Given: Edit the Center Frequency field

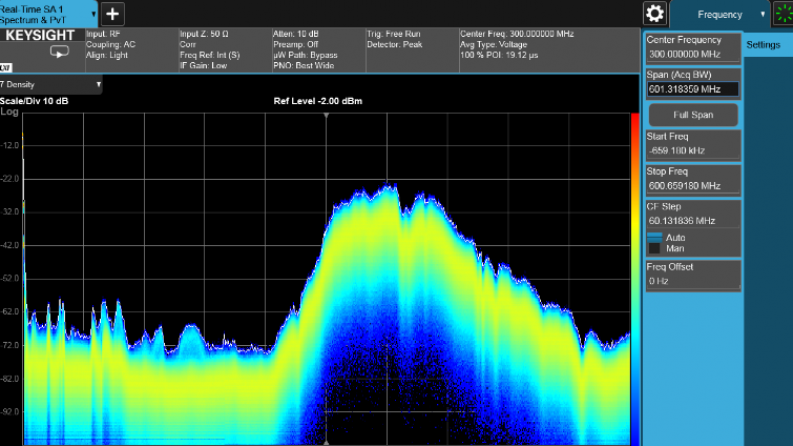Looking at the screenshot, I should coord(692,55).
